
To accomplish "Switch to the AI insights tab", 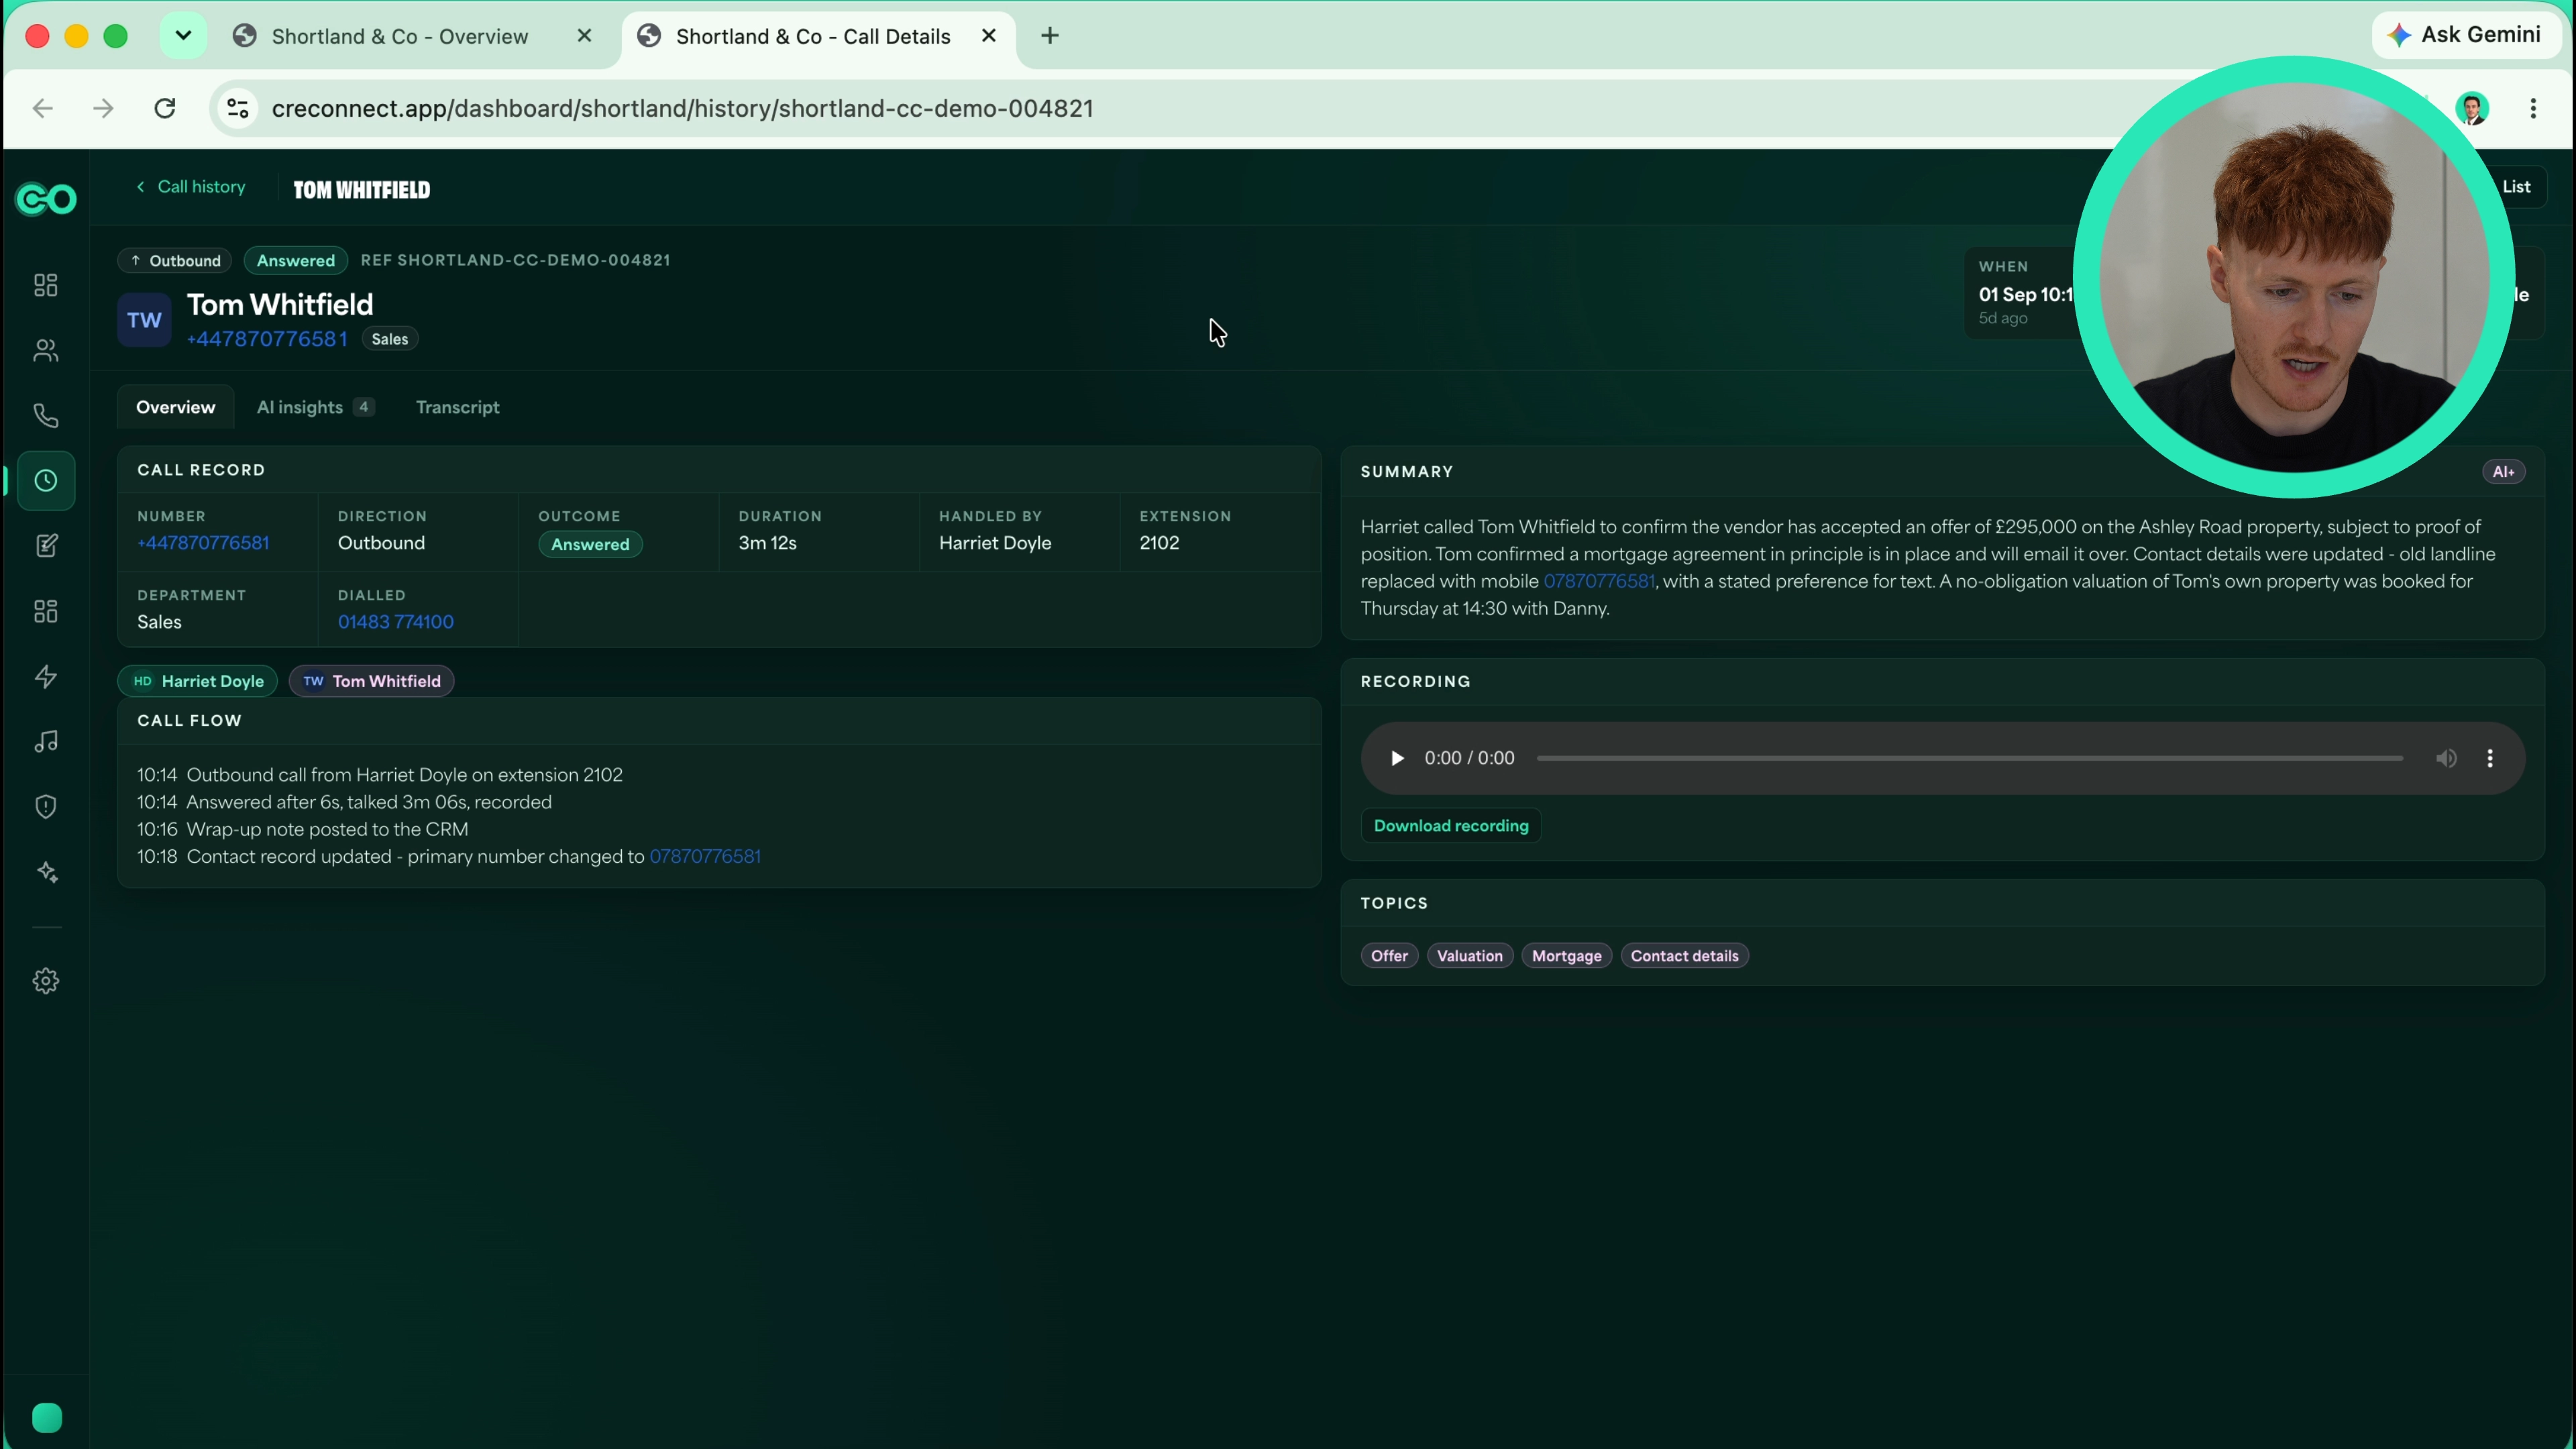I will click(x=315, y=407).
